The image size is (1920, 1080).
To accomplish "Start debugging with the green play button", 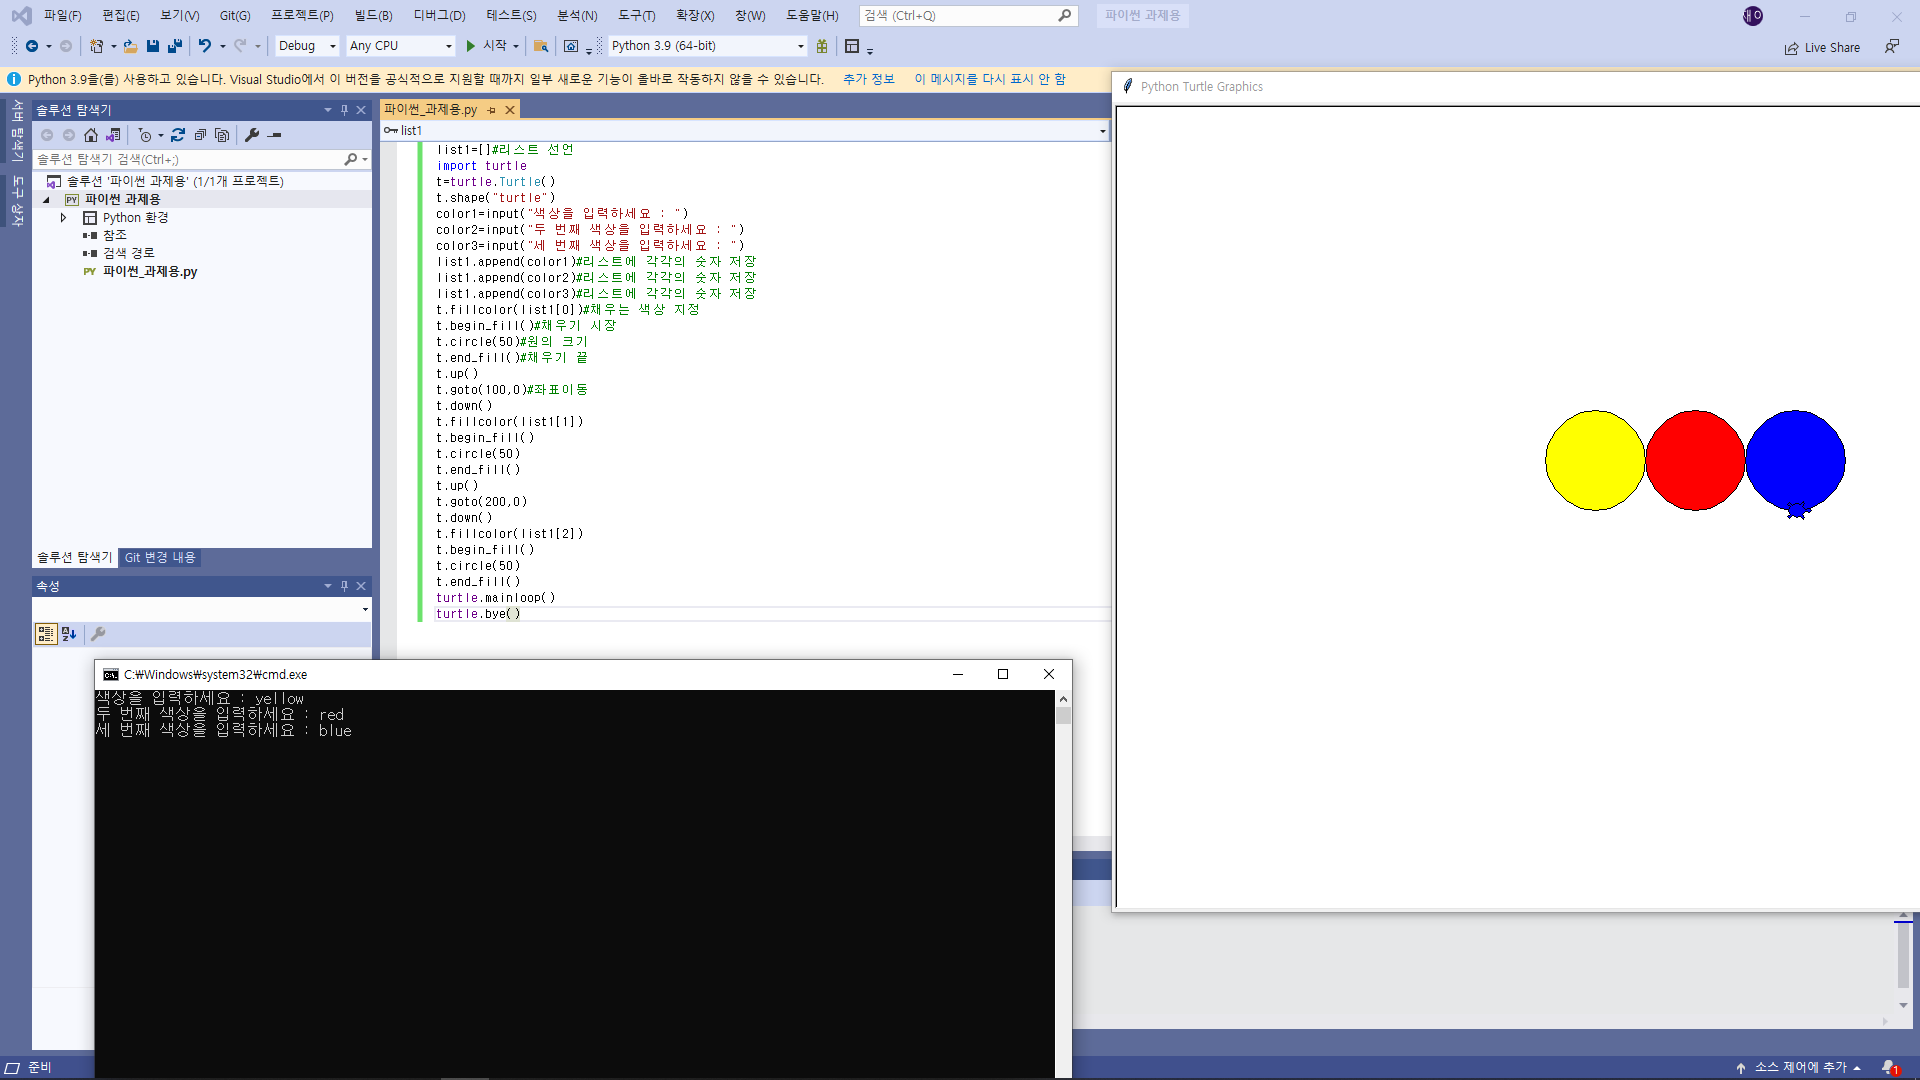I will 470,46.
